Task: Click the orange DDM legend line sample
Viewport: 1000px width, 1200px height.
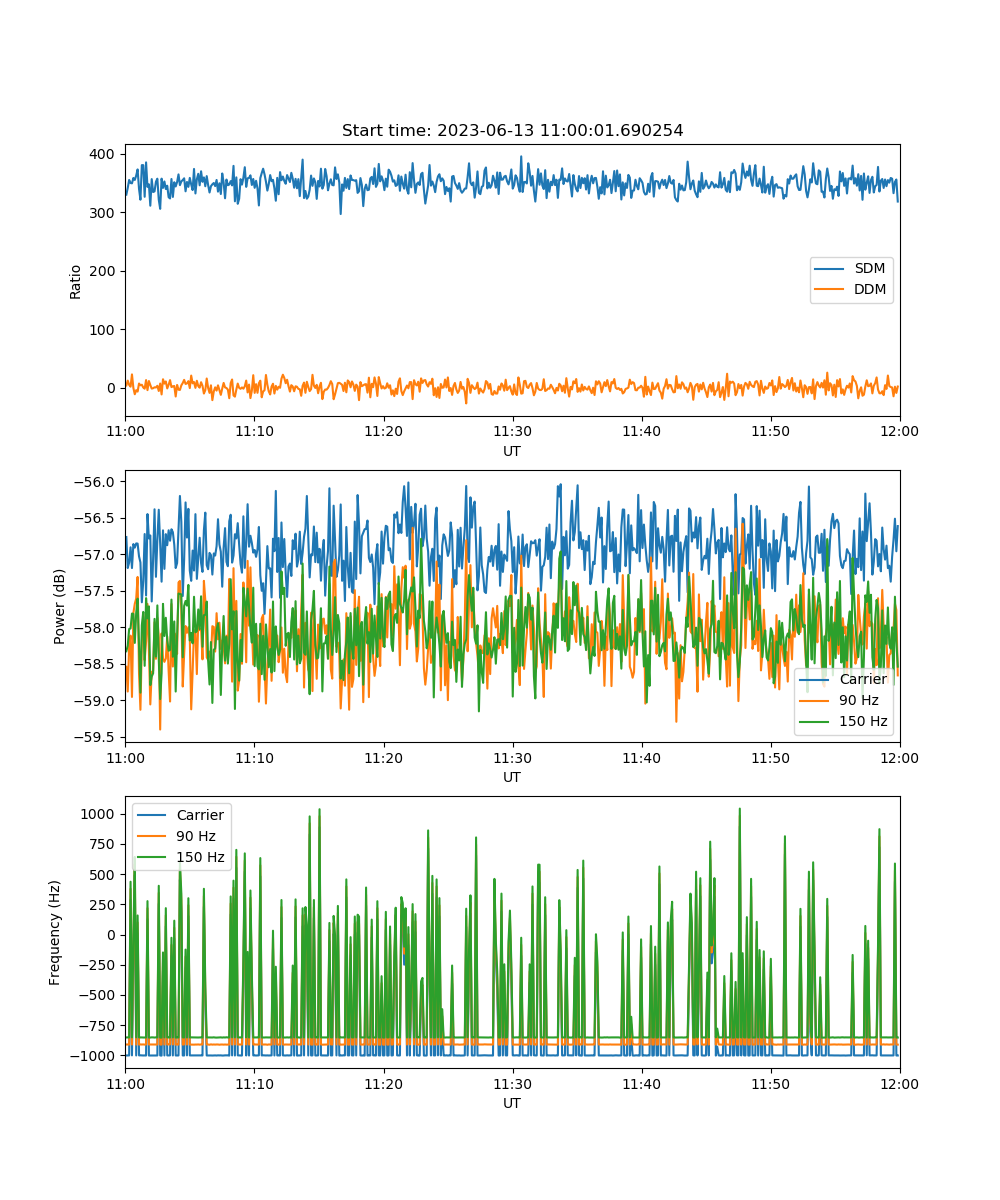Action: [830, 291]
